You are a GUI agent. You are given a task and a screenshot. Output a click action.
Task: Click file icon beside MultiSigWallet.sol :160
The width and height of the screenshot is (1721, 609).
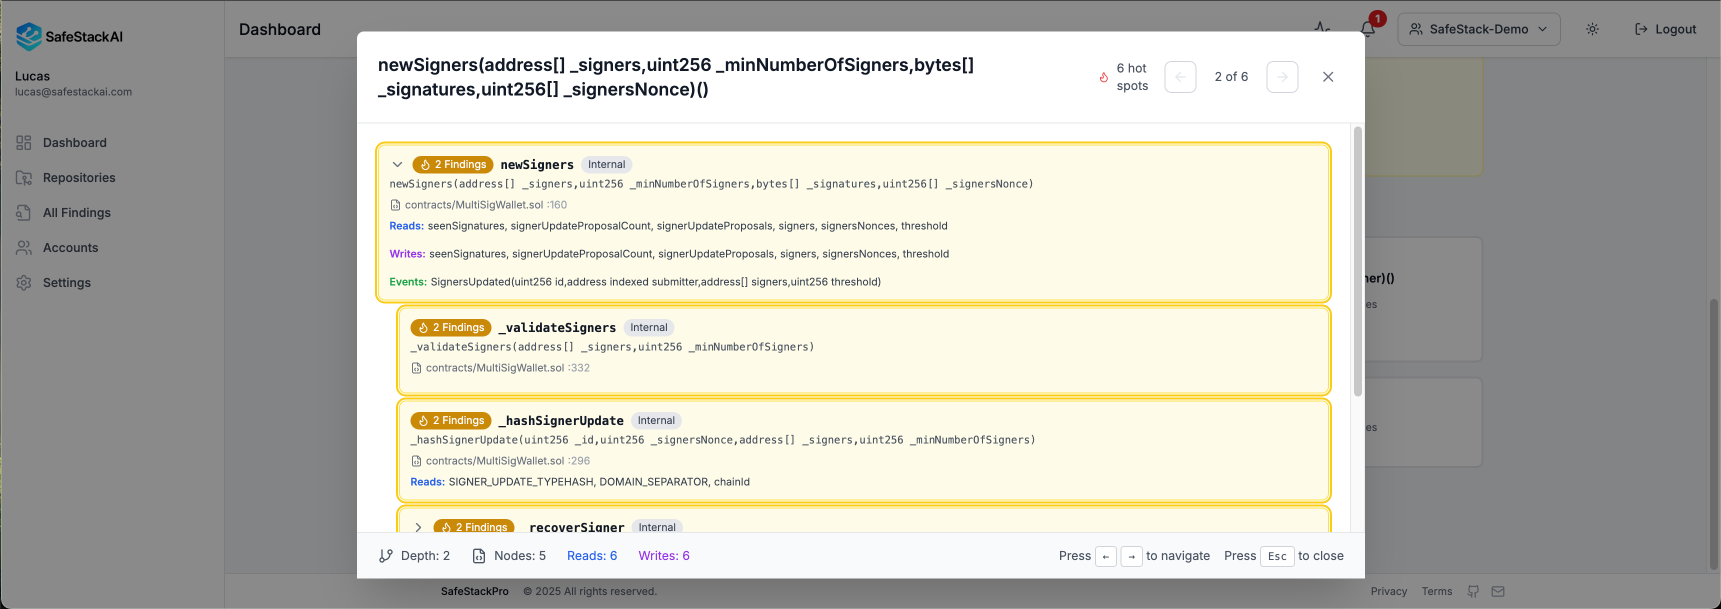pyautogui.click(x=395, y=205)
